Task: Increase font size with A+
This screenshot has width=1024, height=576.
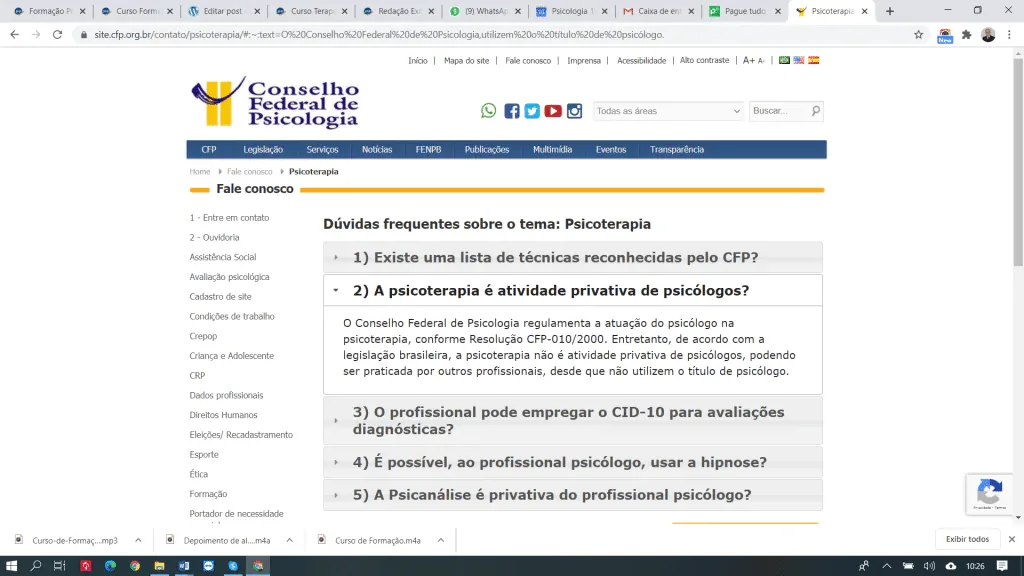Action: point(748,60)
